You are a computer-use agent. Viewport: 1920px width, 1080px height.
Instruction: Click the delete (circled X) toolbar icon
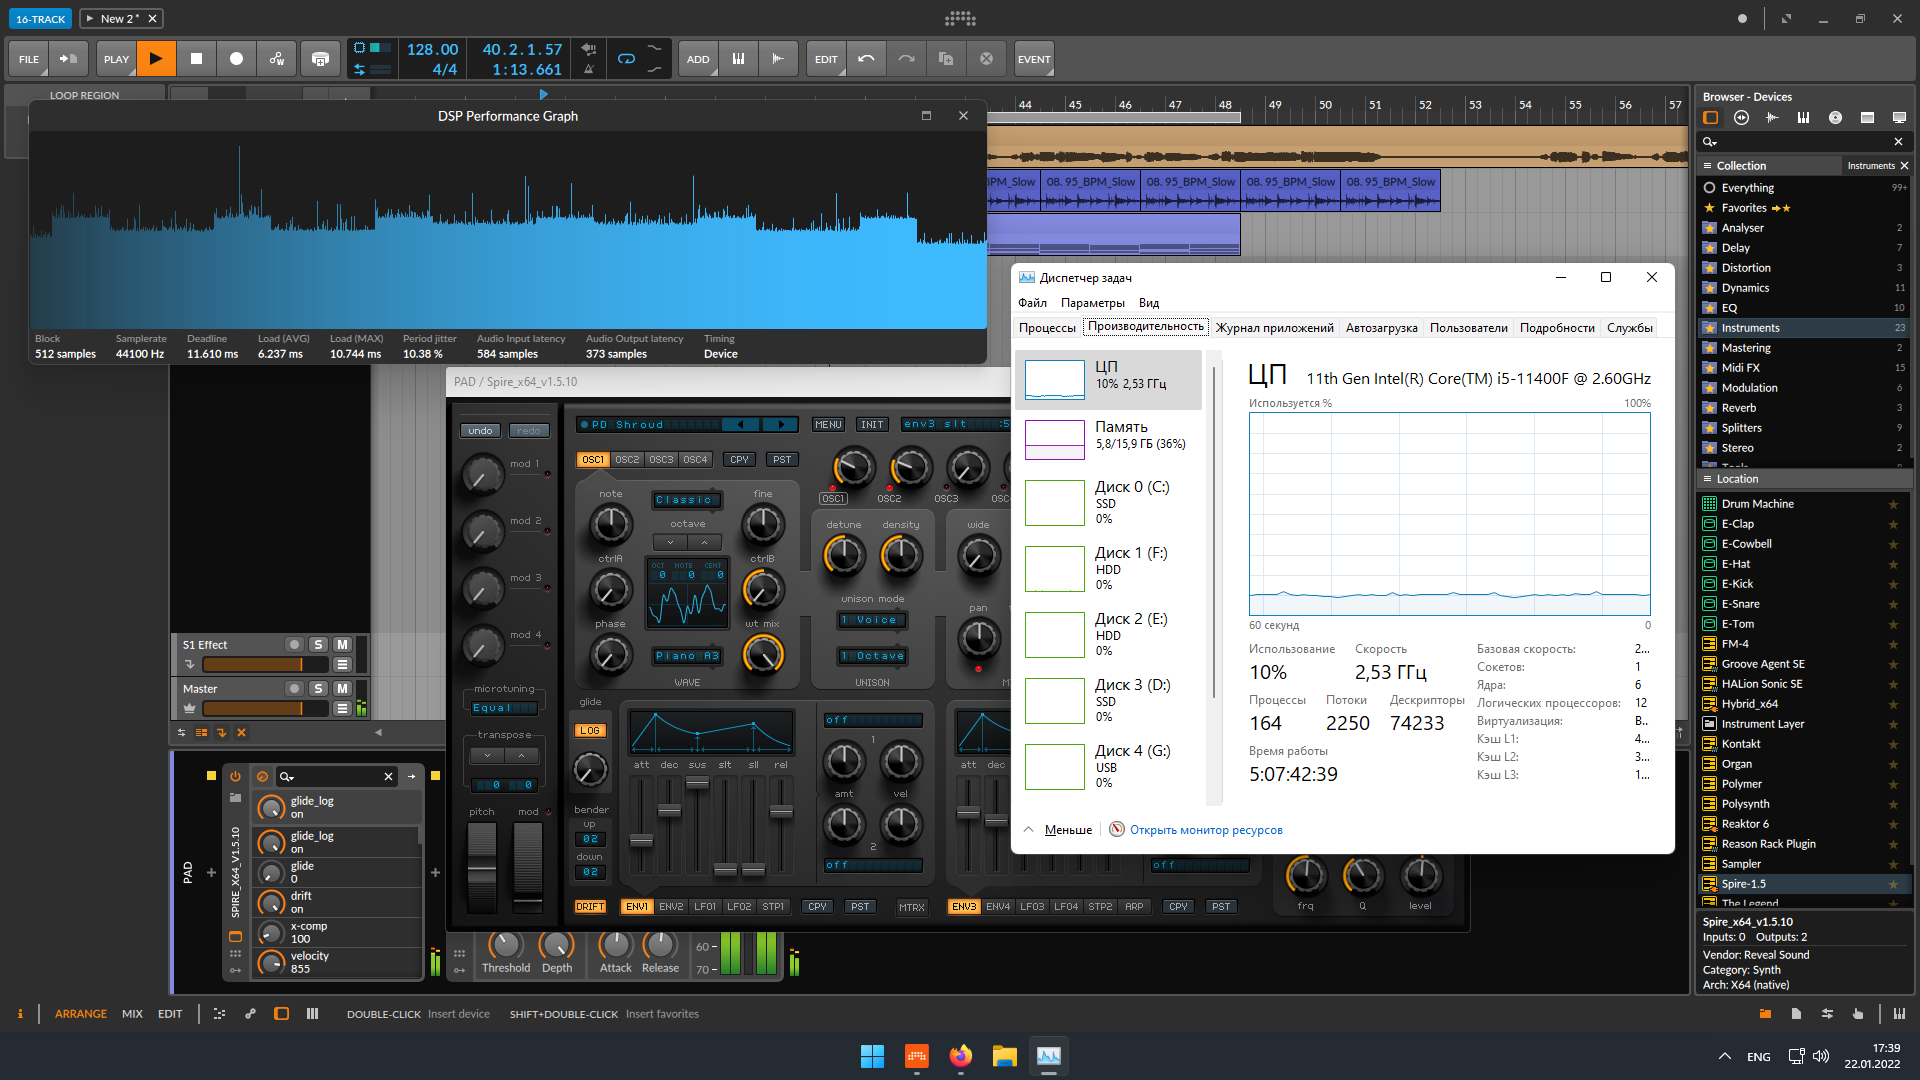point(986,59)
